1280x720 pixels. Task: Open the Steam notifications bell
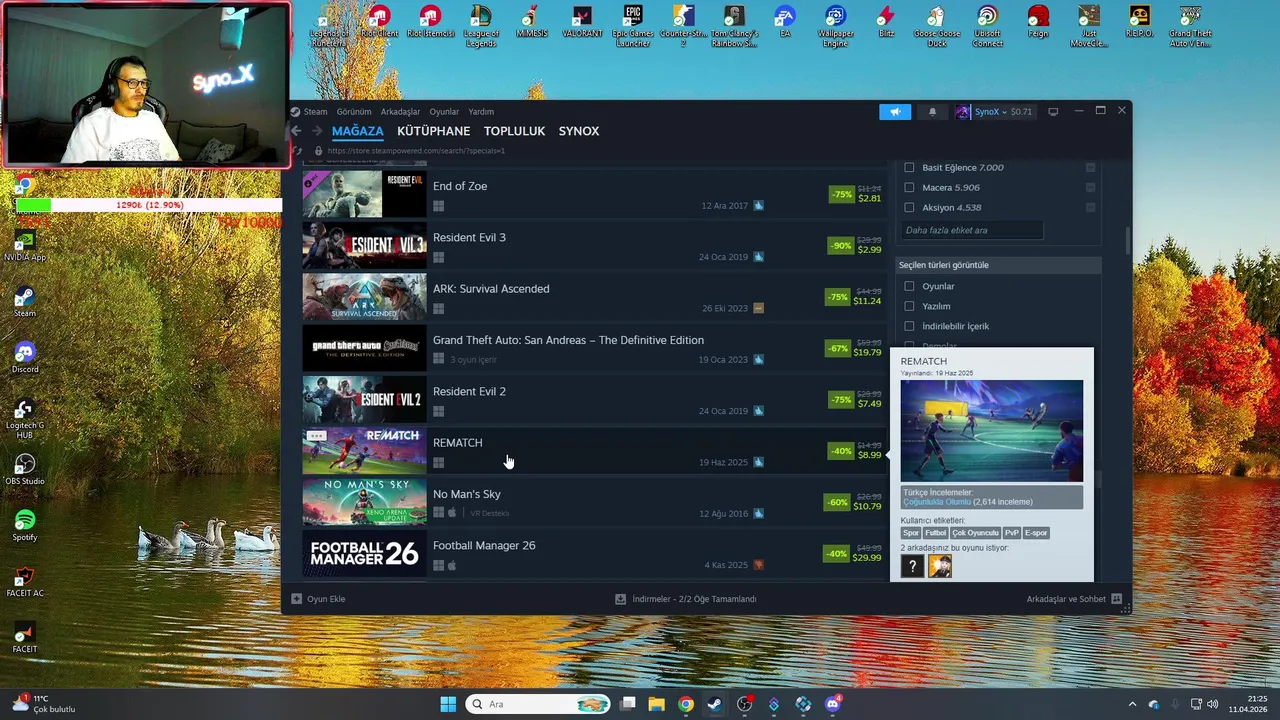pyautogui.click(x=932, y=112)
